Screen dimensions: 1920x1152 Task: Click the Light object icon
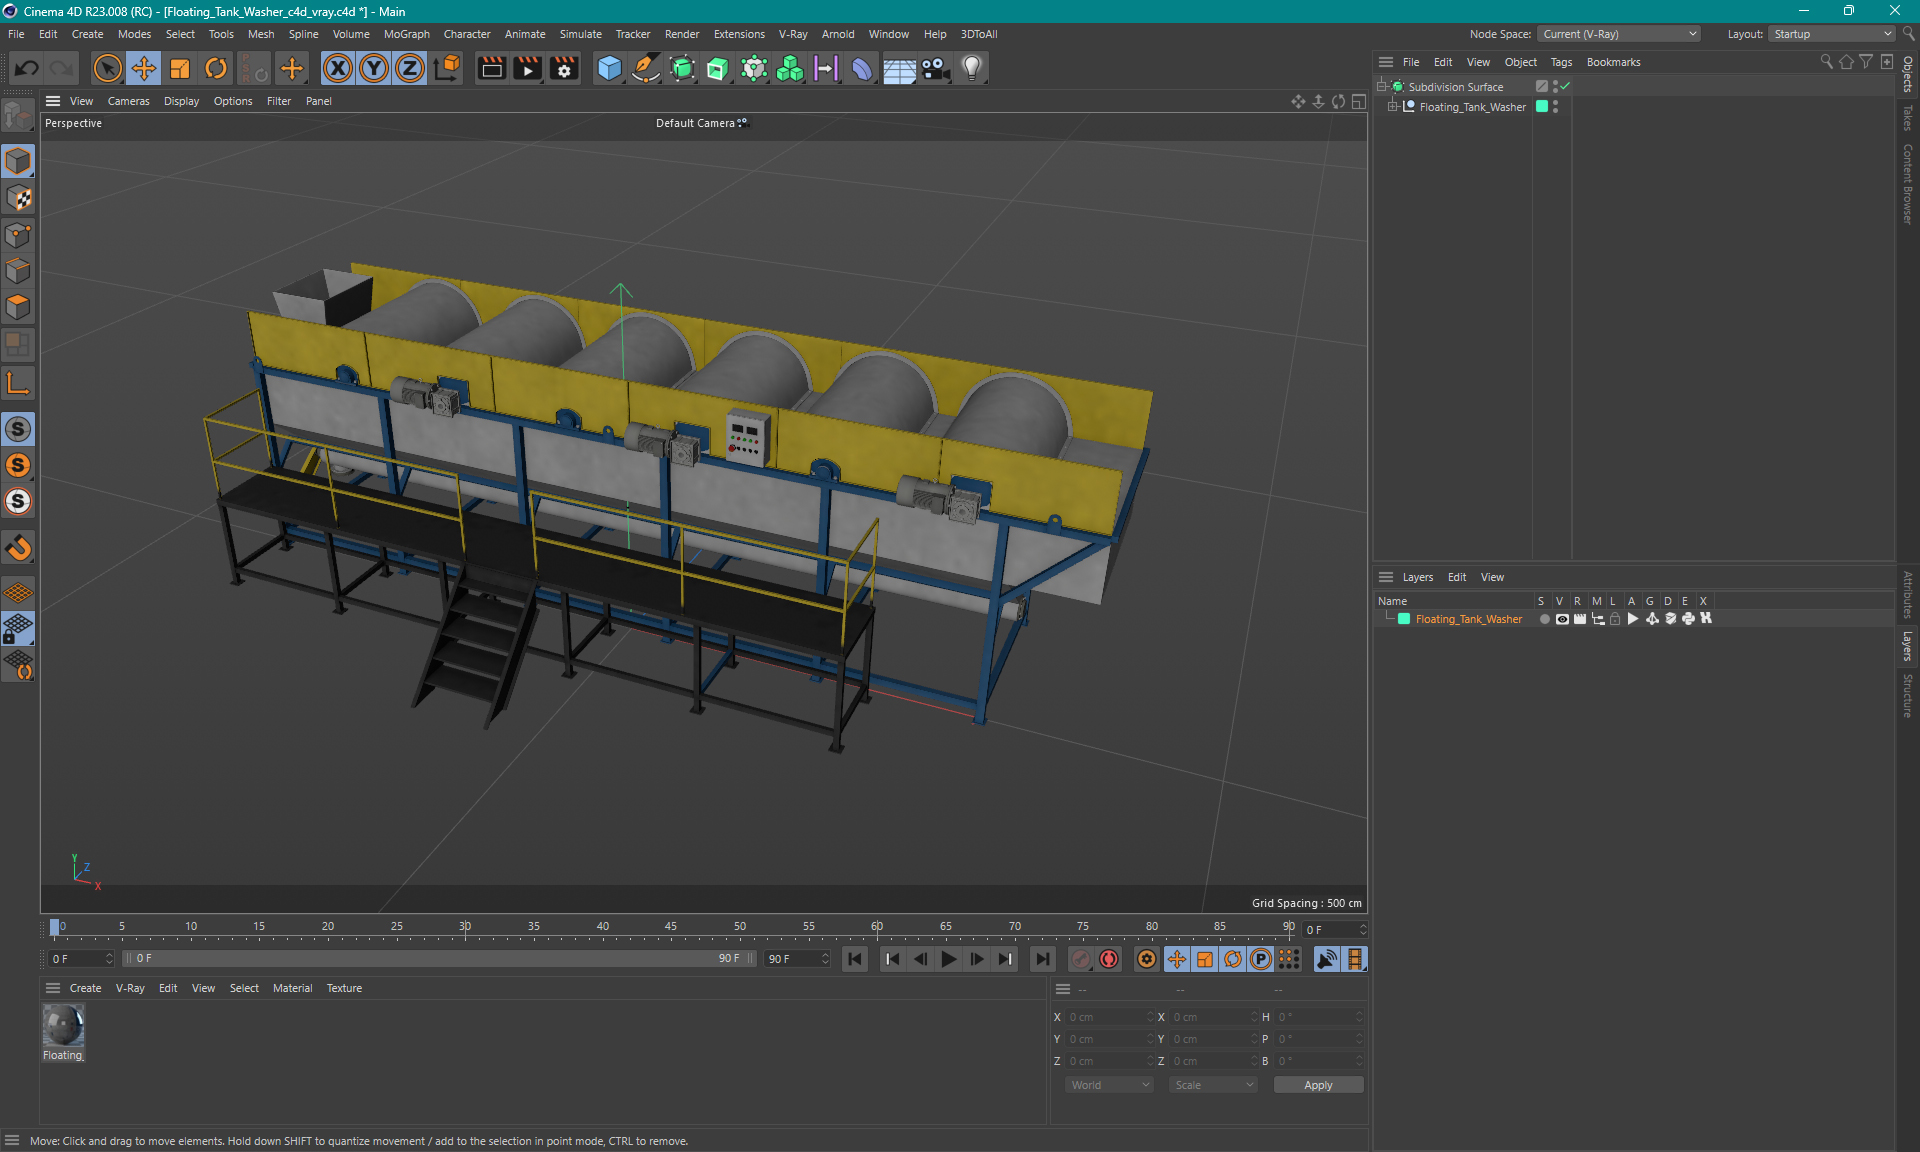[x=971, y=68]
